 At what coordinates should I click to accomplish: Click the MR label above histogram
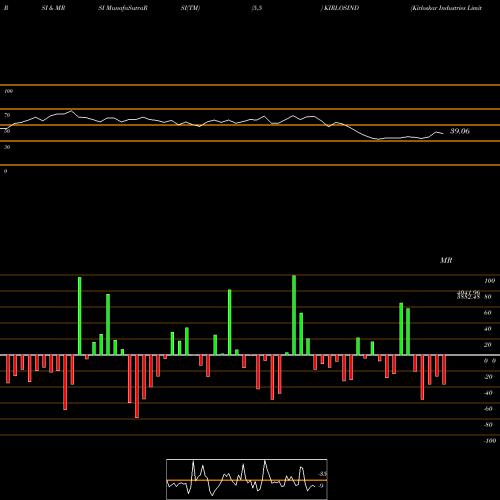click(x=446, y=260)
